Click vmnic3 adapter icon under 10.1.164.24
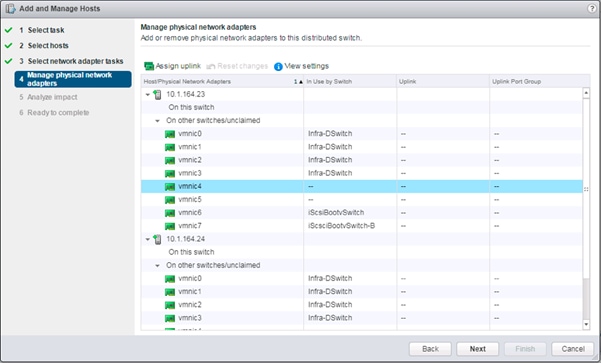The image size is (601, 363). pyautogui.click(x=170, y=318)
